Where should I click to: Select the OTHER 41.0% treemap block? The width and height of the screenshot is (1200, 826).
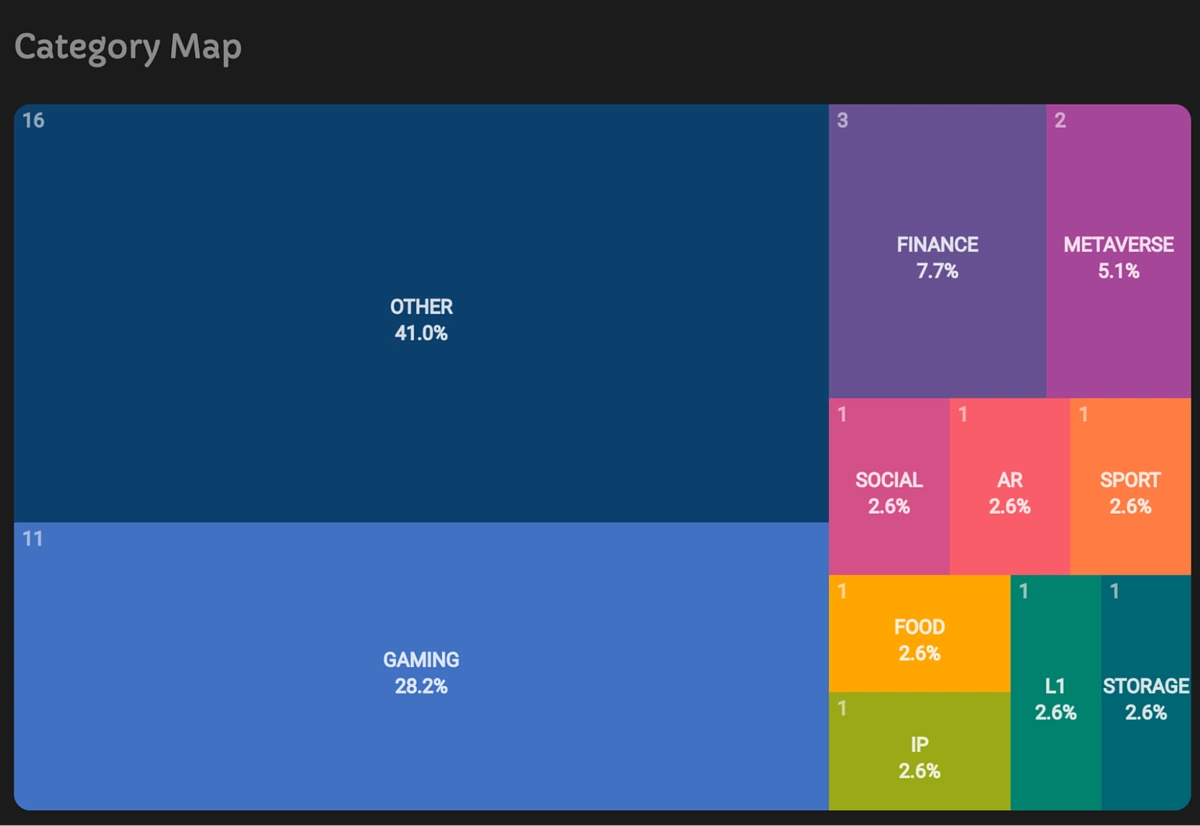pos(421,313)
